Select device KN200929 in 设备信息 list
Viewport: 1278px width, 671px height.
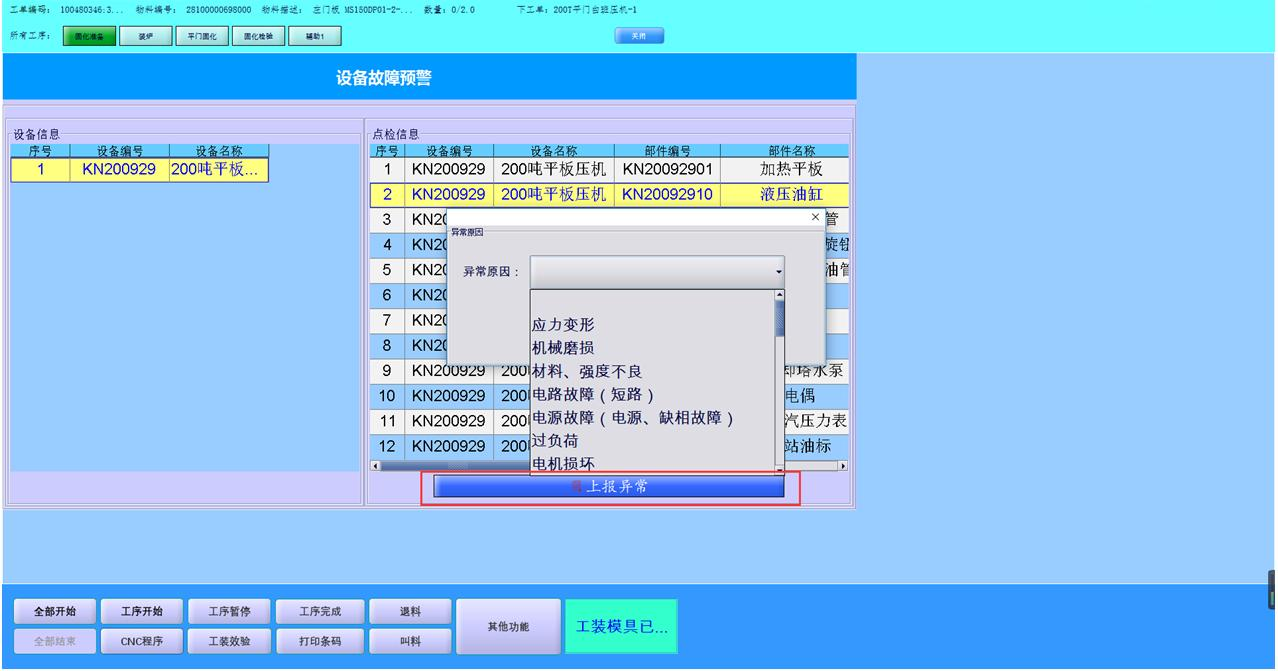pos(119,170)
